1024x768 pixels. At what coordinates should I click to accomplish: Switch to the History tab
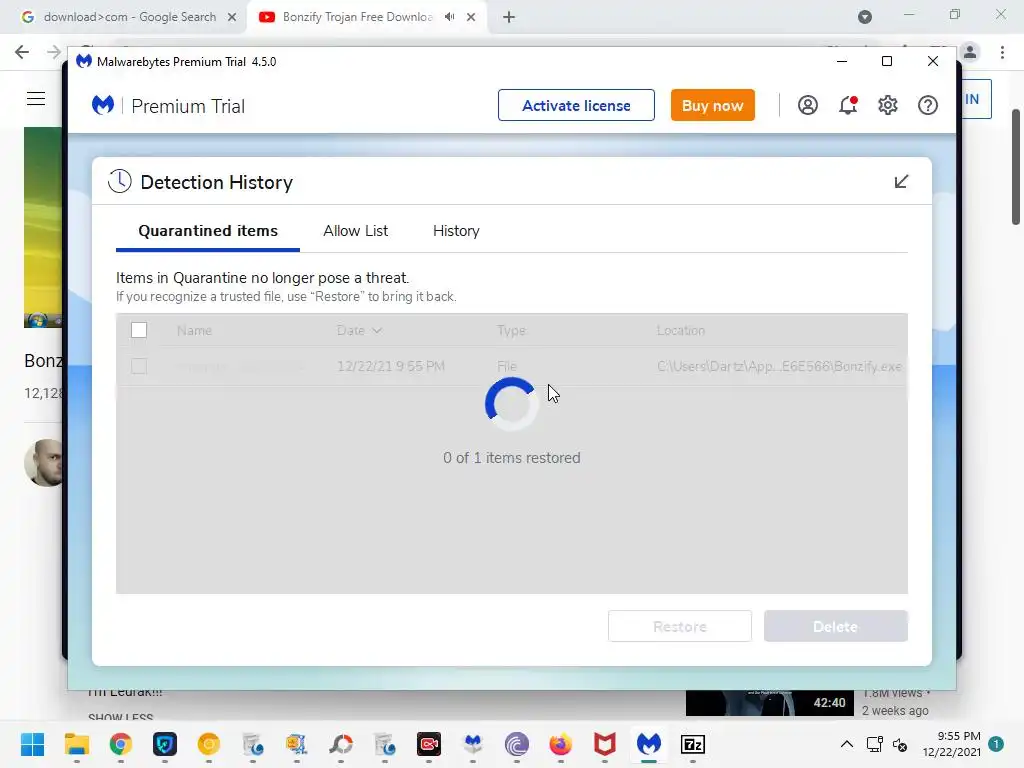tap(456, 231)
